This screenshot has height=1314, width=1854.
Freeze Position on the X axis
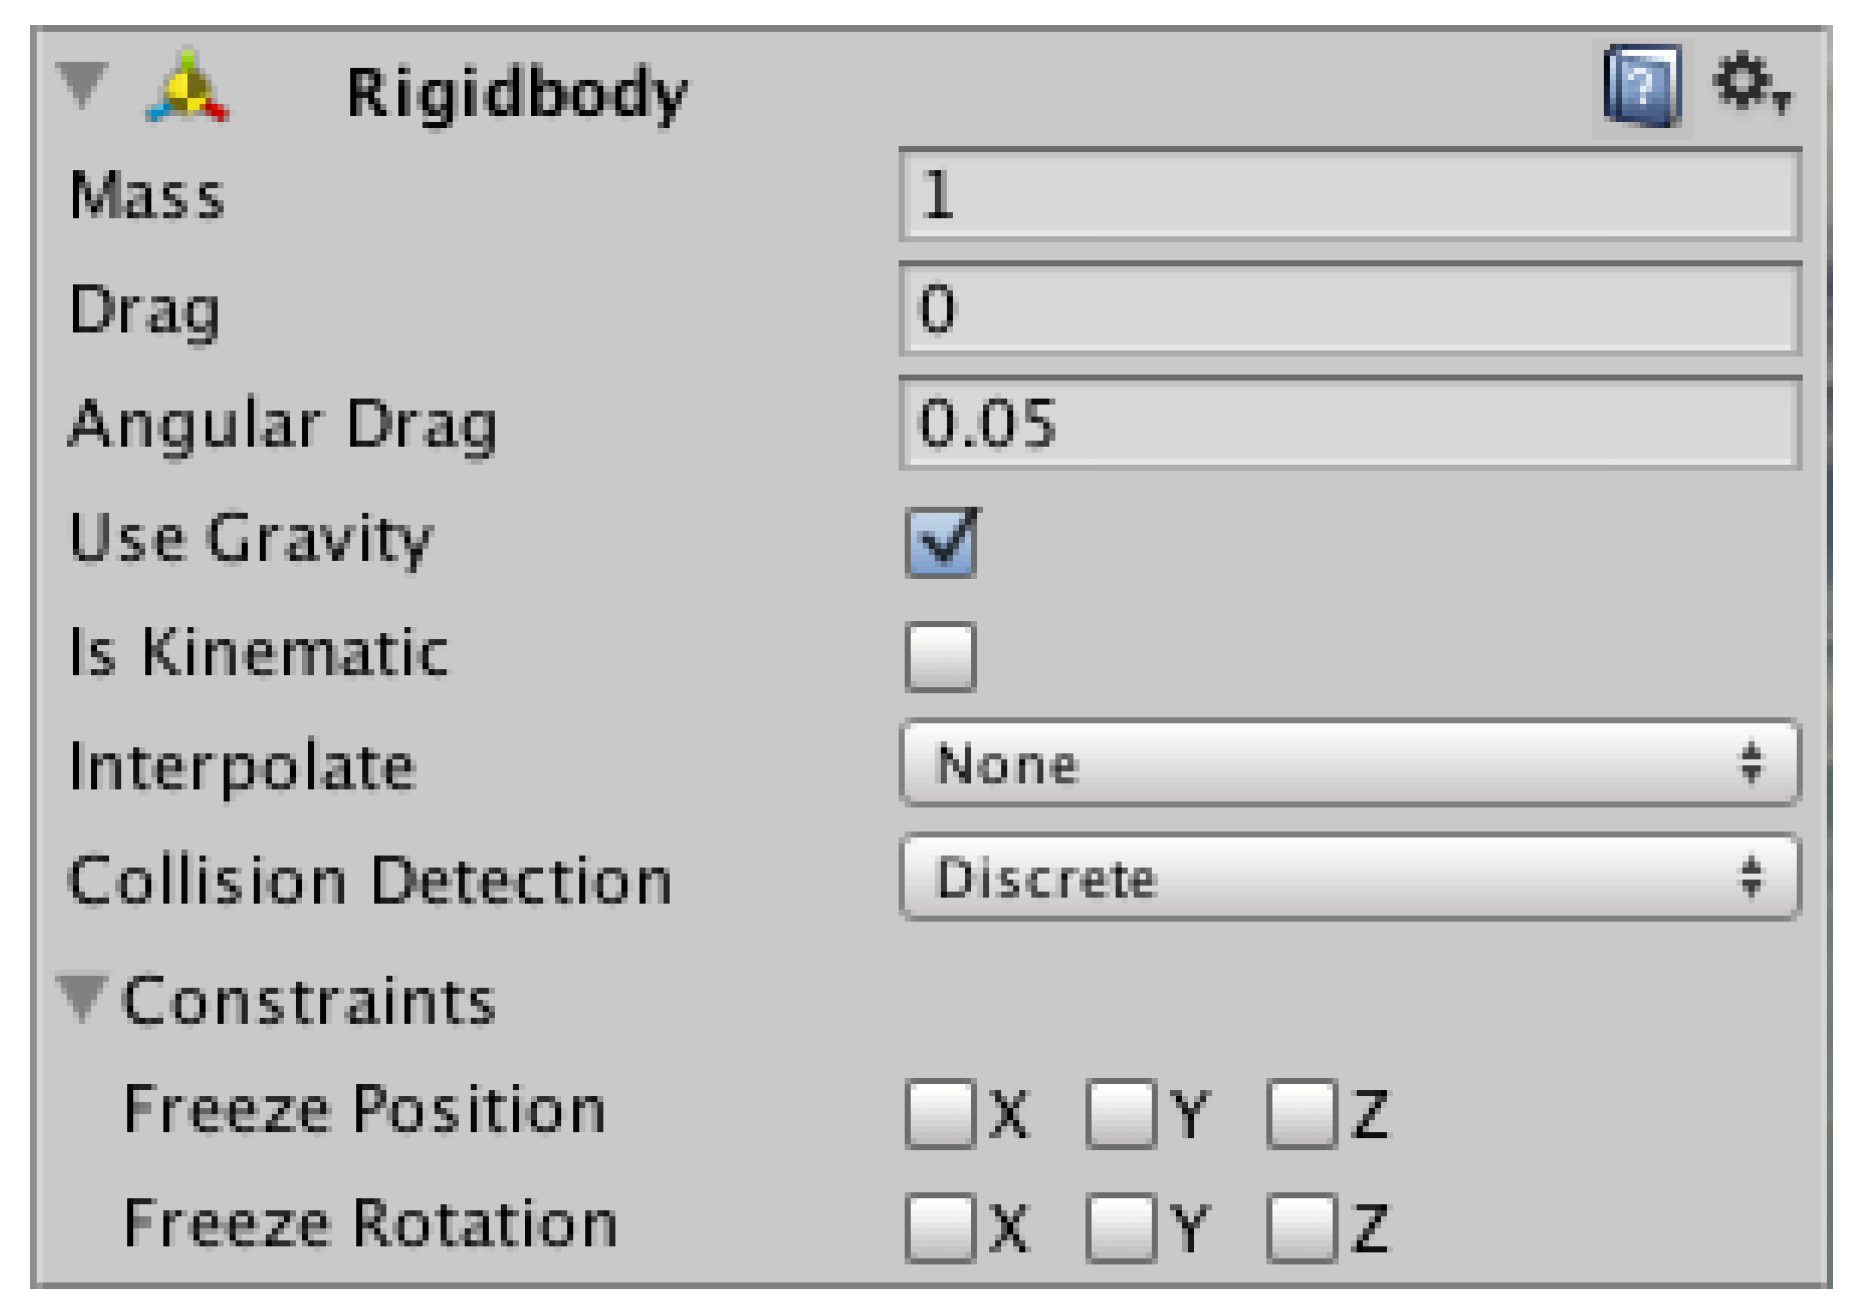[x=940, y=1112]
